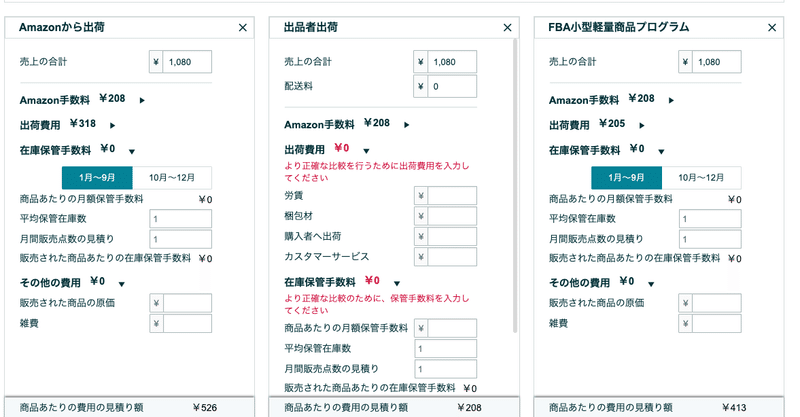Edit 平均保管在庫数 in FBA小型軽量 panel

(x=710, y=219)
